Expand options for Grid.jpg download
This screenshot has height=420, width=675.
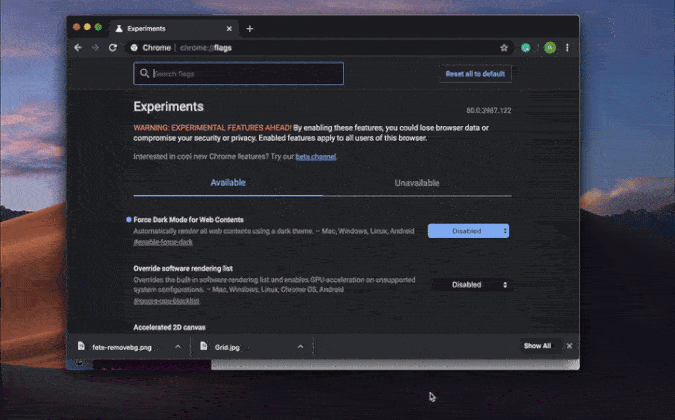(x=300, y=346)
